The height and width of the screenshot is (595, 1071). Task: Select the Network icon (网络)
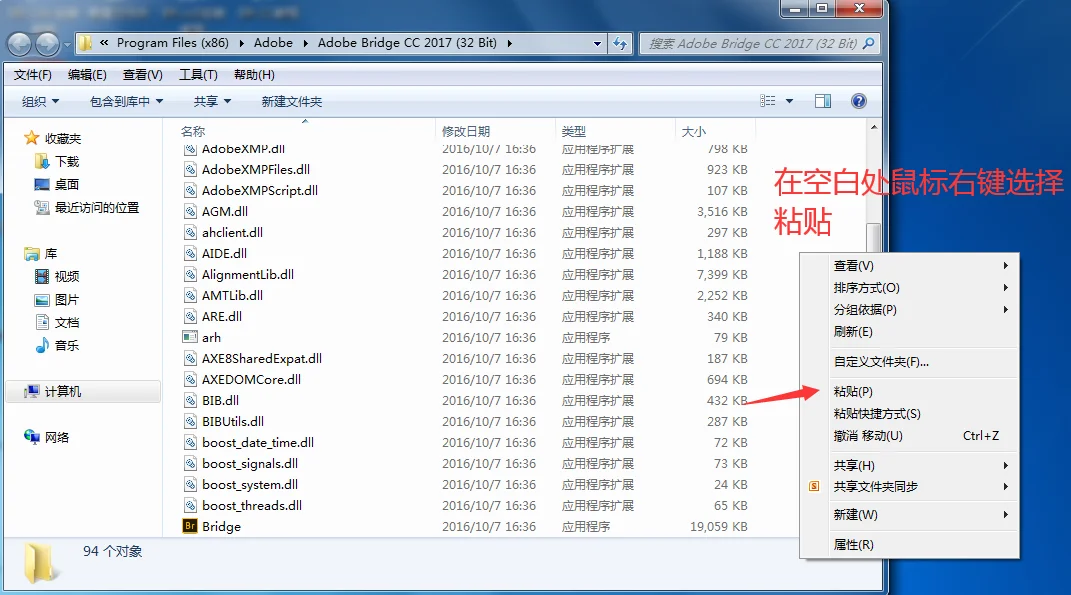click(31, 437)
